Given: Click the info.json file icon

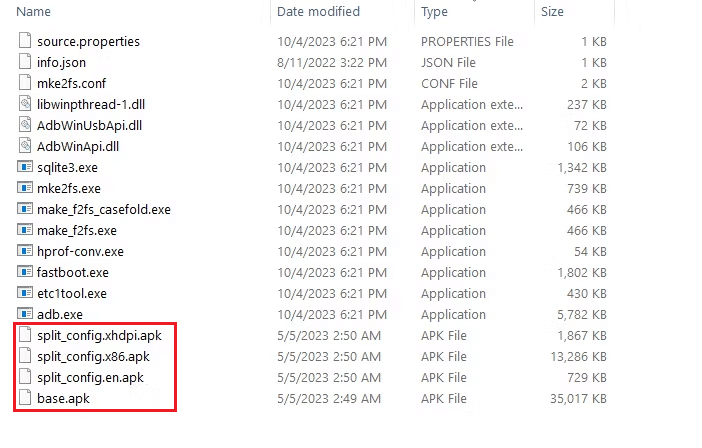Looking at the screenshot, I should pos(25,62).
